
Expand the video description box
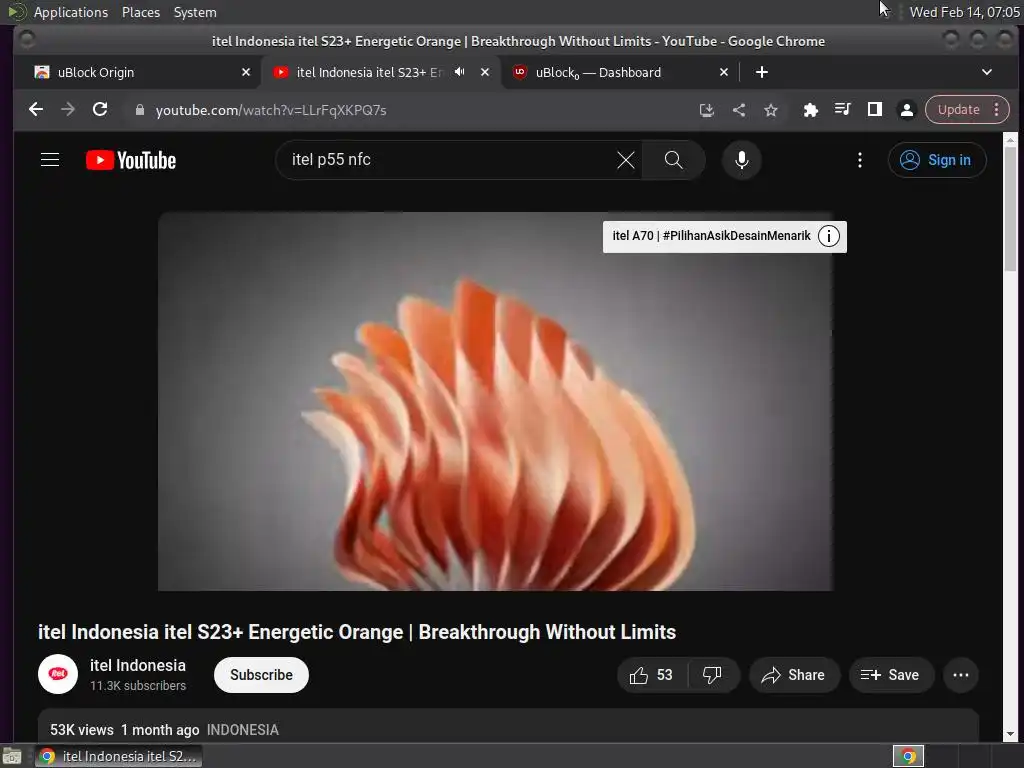pyautogui.click(x=507, y=726)
